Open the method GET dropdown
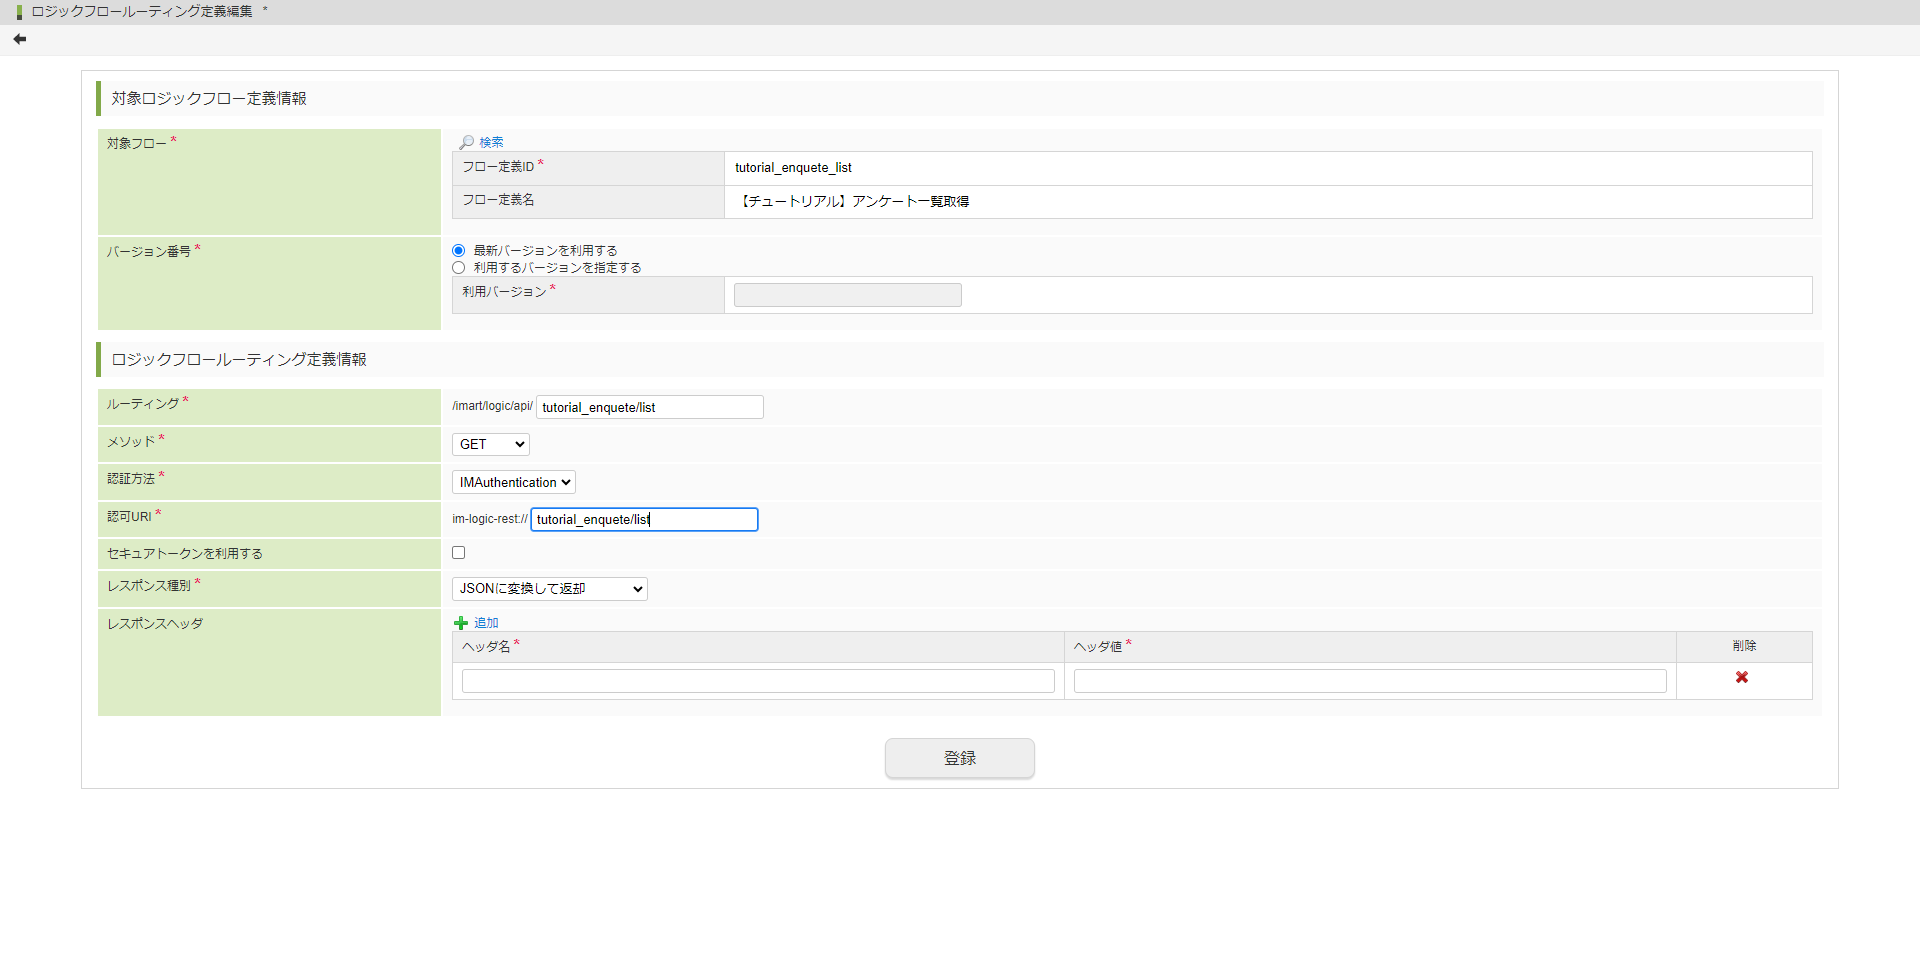The image size is (1920, 953). click(x=490, y=445)
